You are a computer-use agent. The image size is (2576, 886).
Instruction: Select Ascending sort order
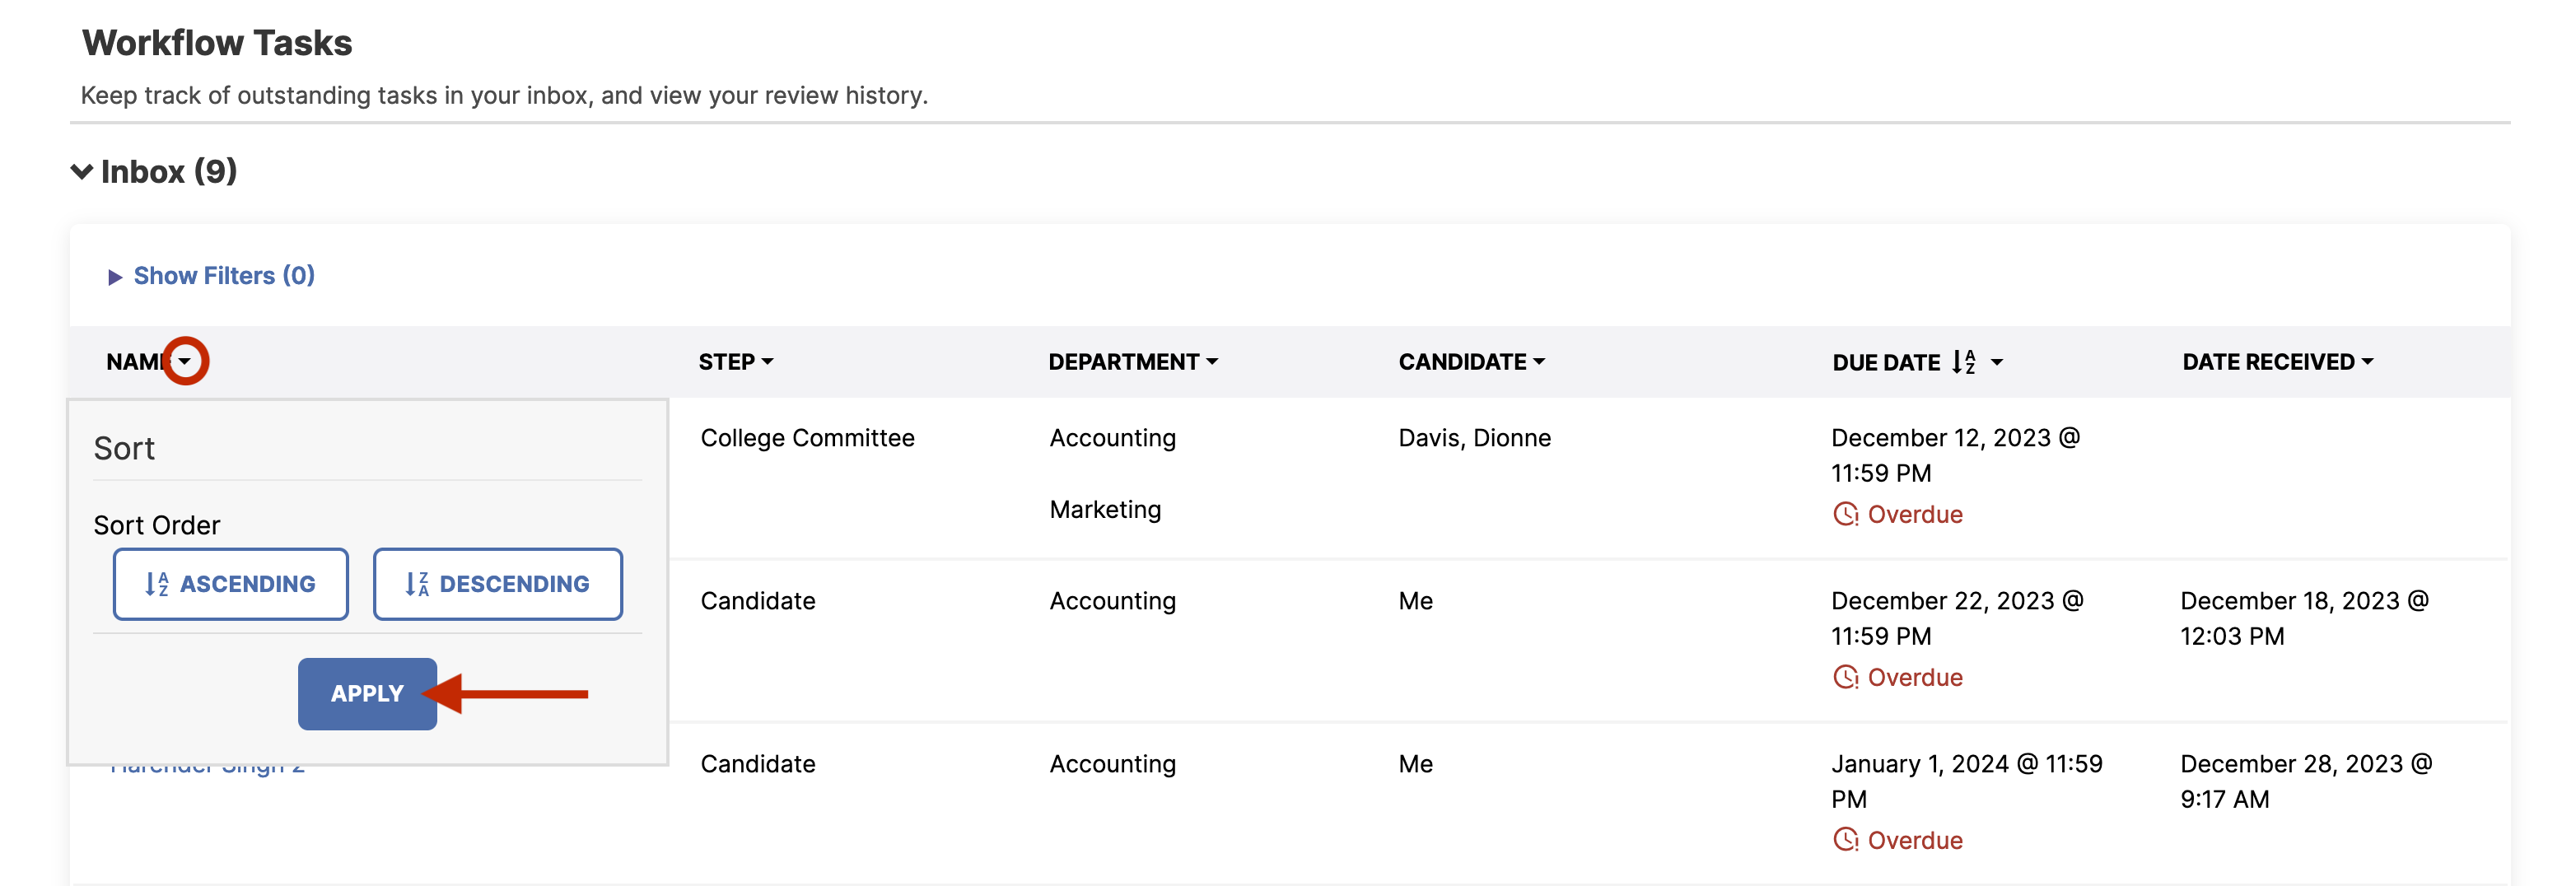point(230,584)
